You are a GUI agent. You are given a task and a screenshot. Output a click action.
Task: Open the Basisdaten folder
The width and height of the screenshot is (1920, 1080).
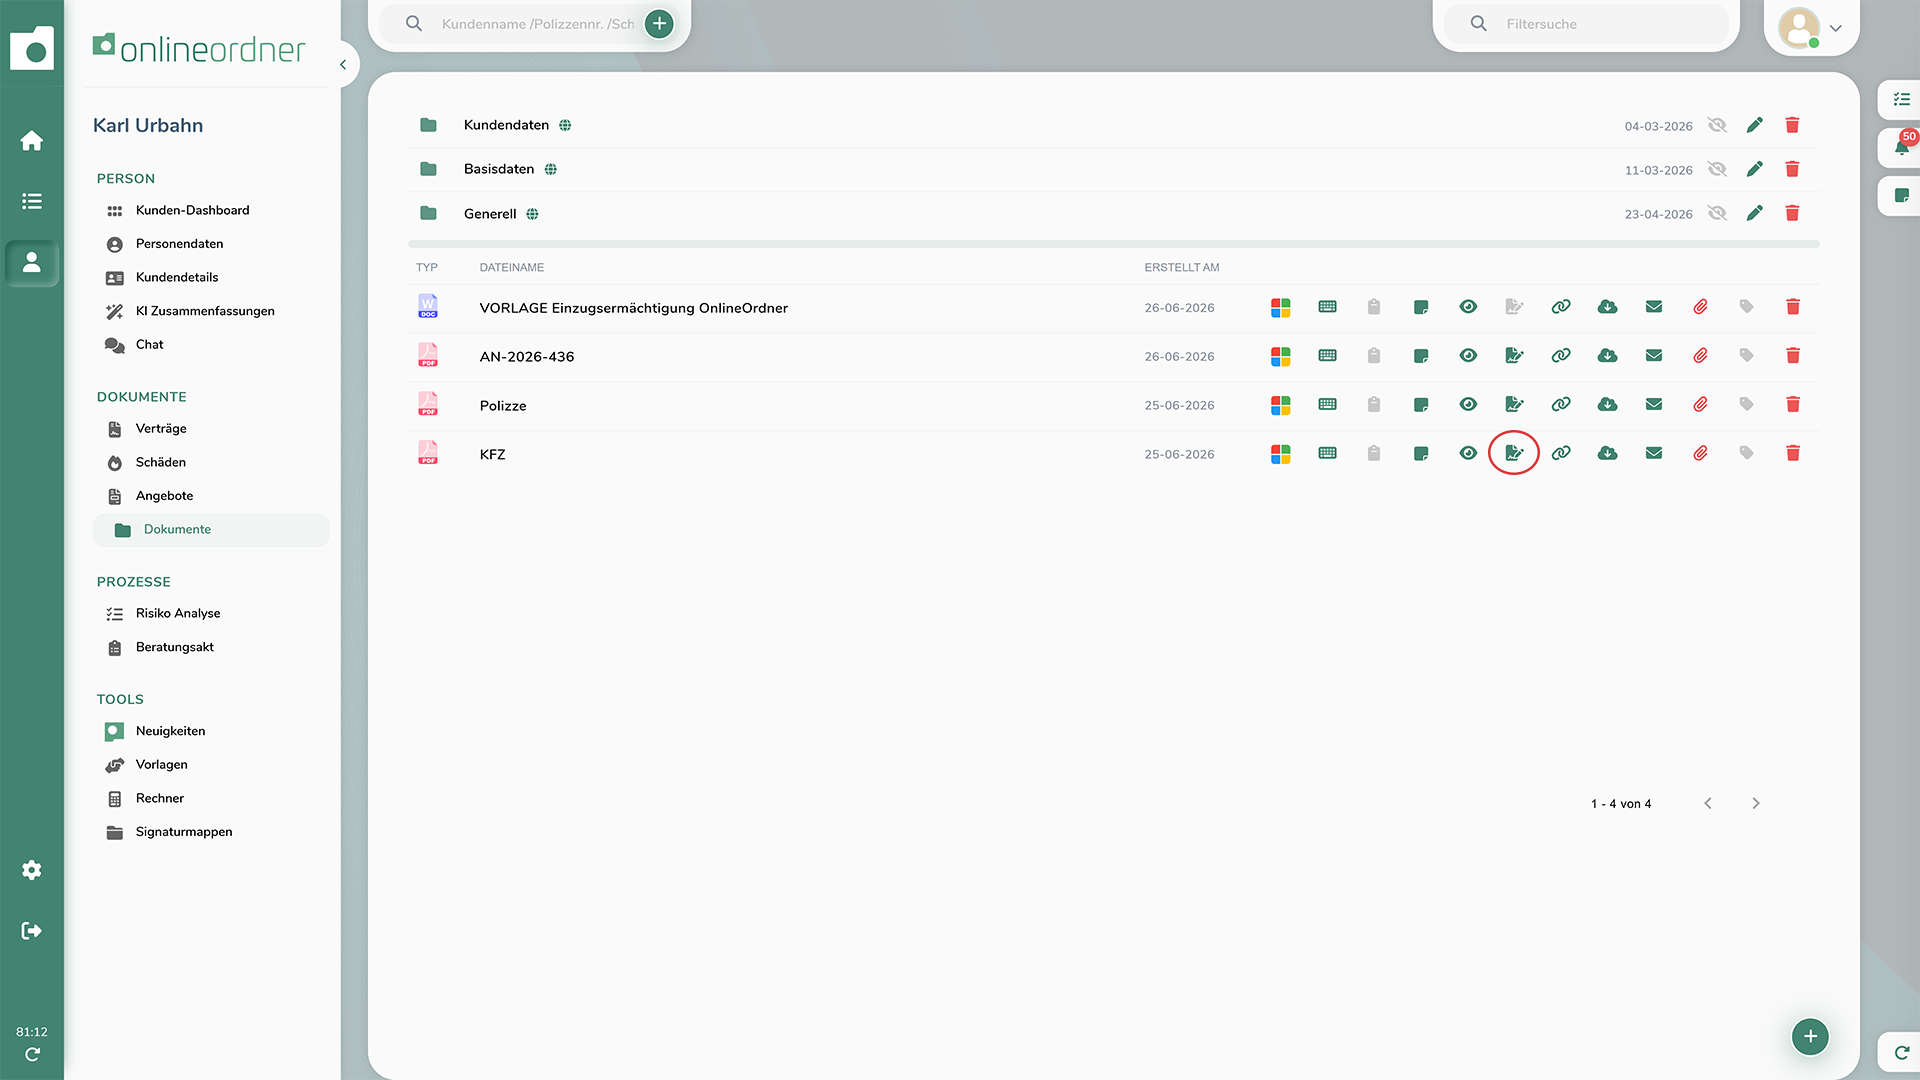click(499, 169)
